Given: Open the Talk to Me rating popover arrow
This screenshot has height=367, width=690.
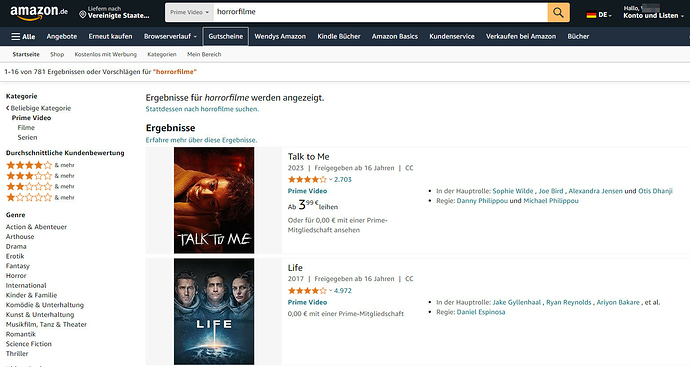Looking at the screenshot, I should click(330, 180).
